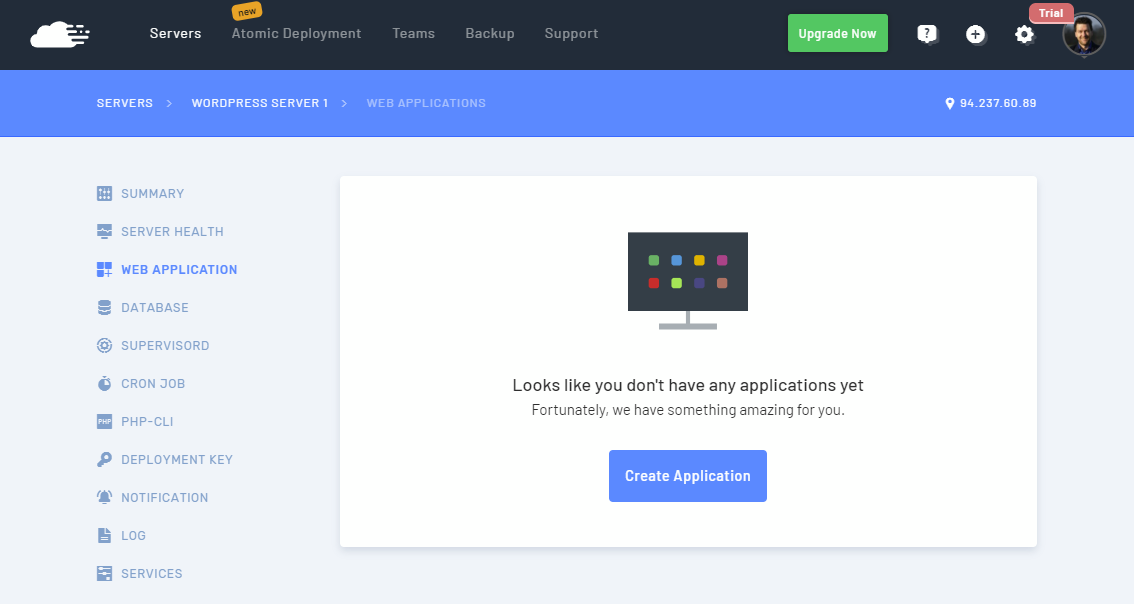Image resolution: width=1134 pixels, height=604 pixels.
Task: Click the RunCloud cloud logo
Action: (60, 35)
